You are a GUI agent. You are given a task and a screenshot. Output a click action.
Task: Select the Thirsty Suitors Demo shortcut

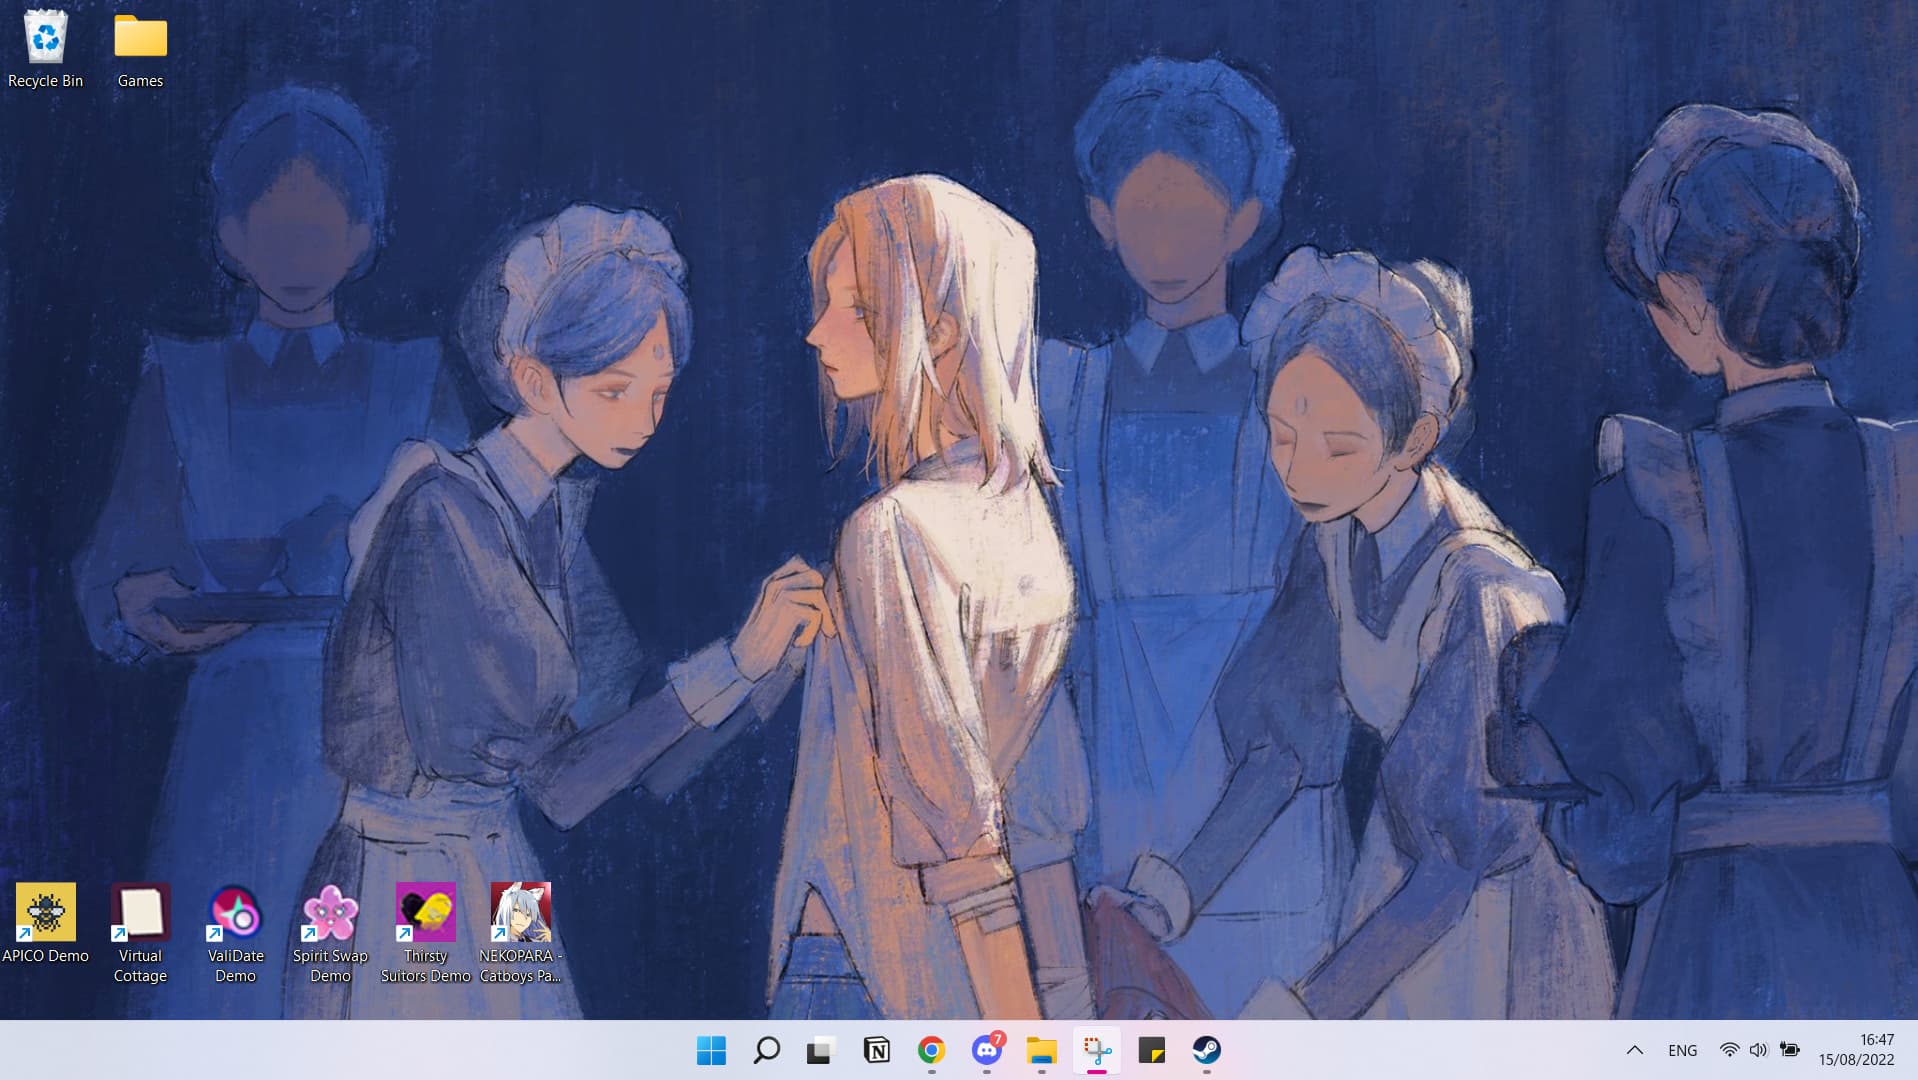click(x=425, y=934)
